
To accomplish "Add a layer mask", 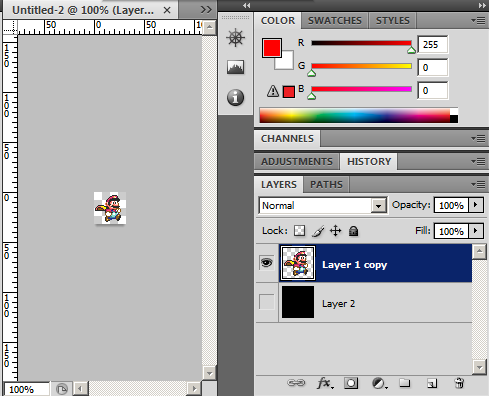I will pos(351,383).
